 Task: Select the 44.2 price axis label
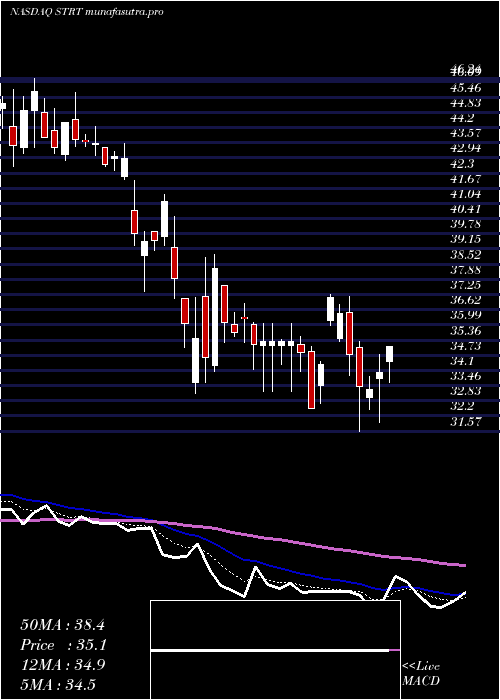click(462, 118)
